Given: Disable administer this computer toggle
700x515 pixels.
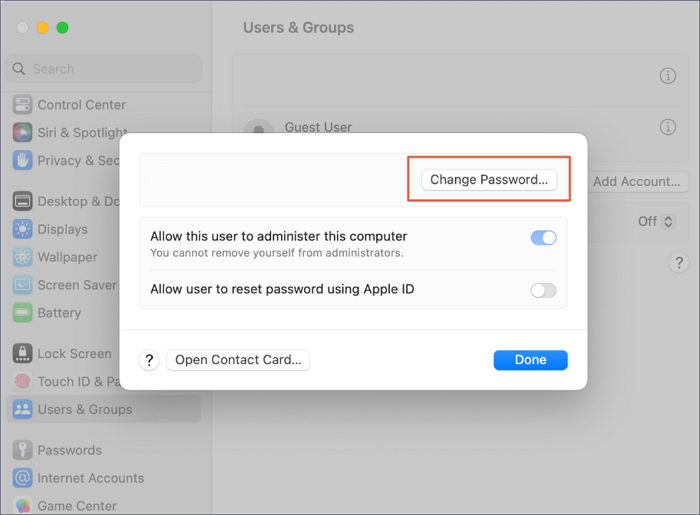Looking at the screenshot, I should (x=543, y=238).
